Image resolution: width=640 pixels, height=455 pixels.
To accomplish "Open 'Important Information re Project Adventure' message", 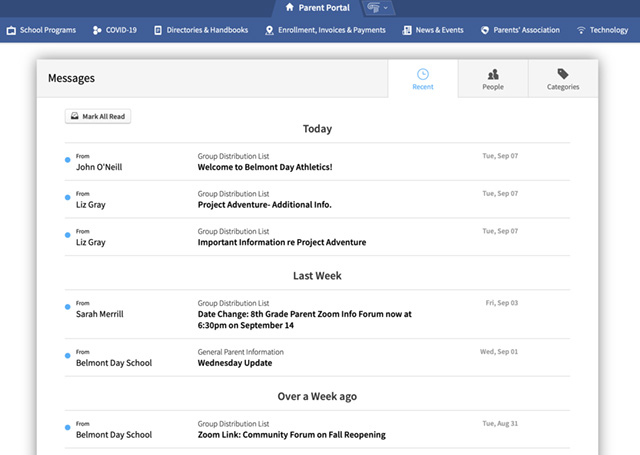I will point(281,242).
